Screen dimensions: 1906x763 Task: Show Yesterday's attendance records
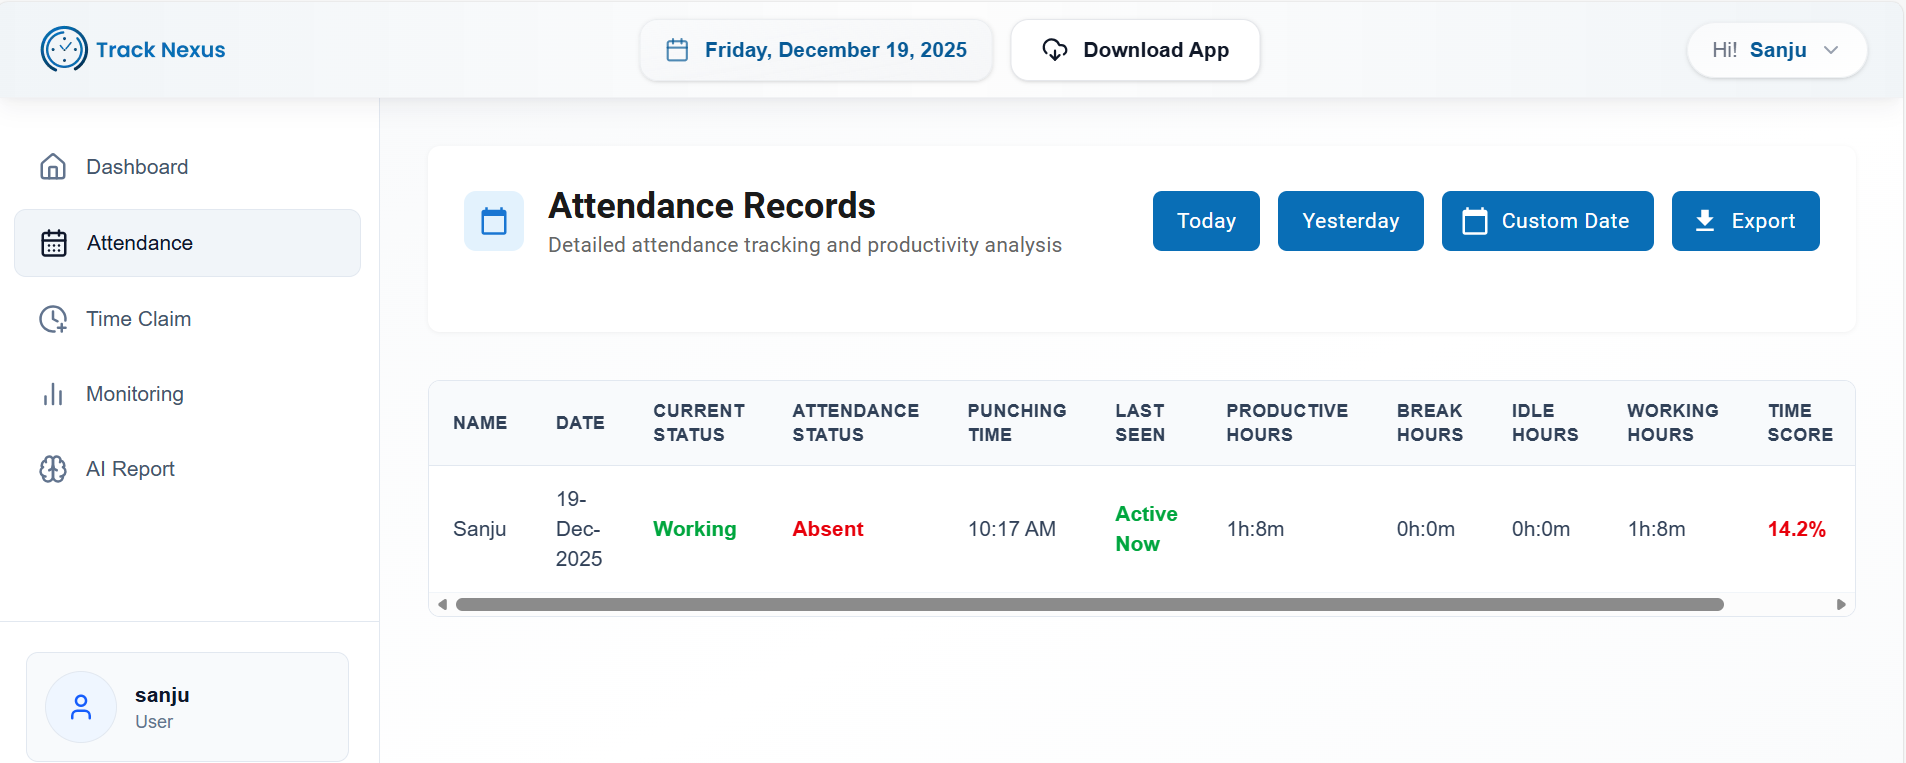click(1351, 221)
